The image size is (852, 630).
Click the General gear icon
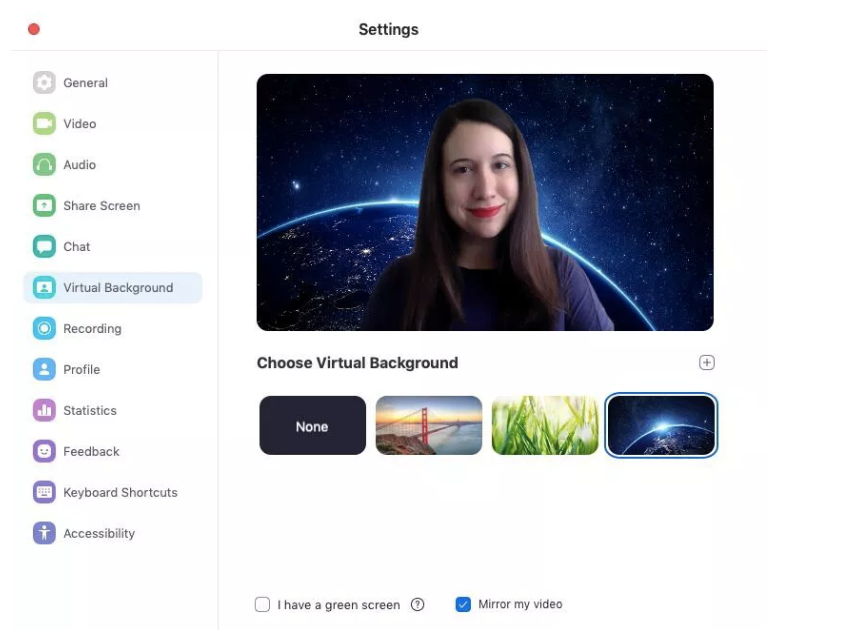point(44,83)
